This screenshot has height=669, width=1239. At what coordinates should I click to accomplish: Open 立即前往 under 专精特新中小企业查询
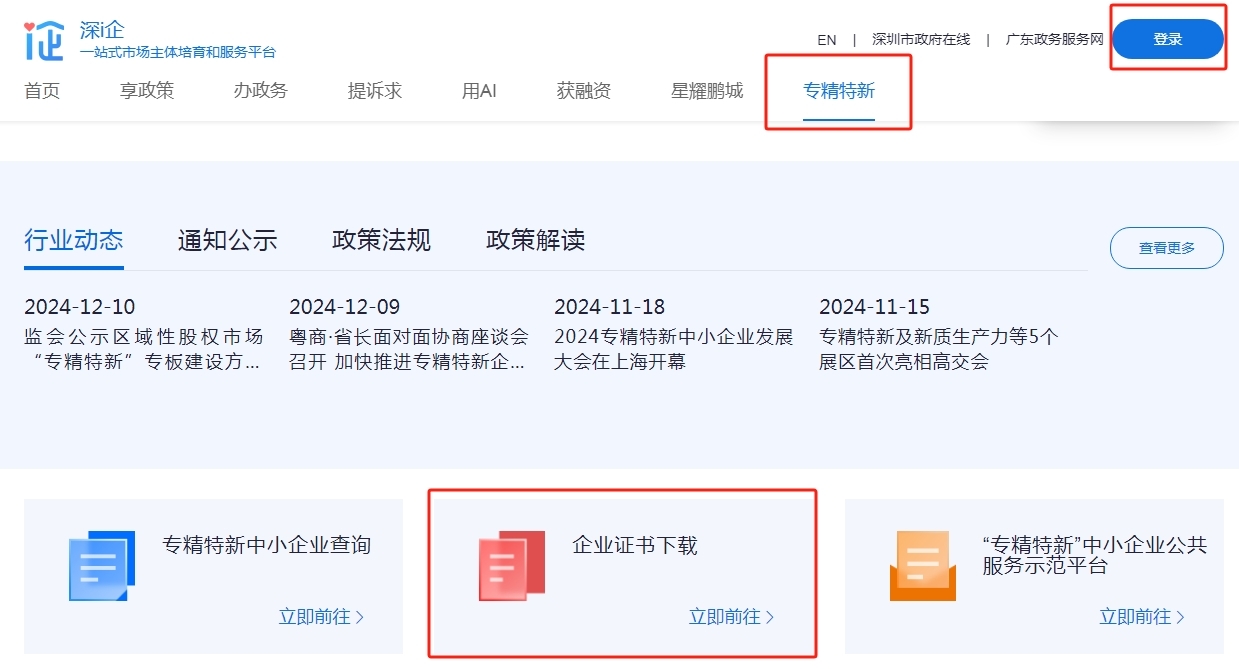pyautogui.click(x=321, y=617)
